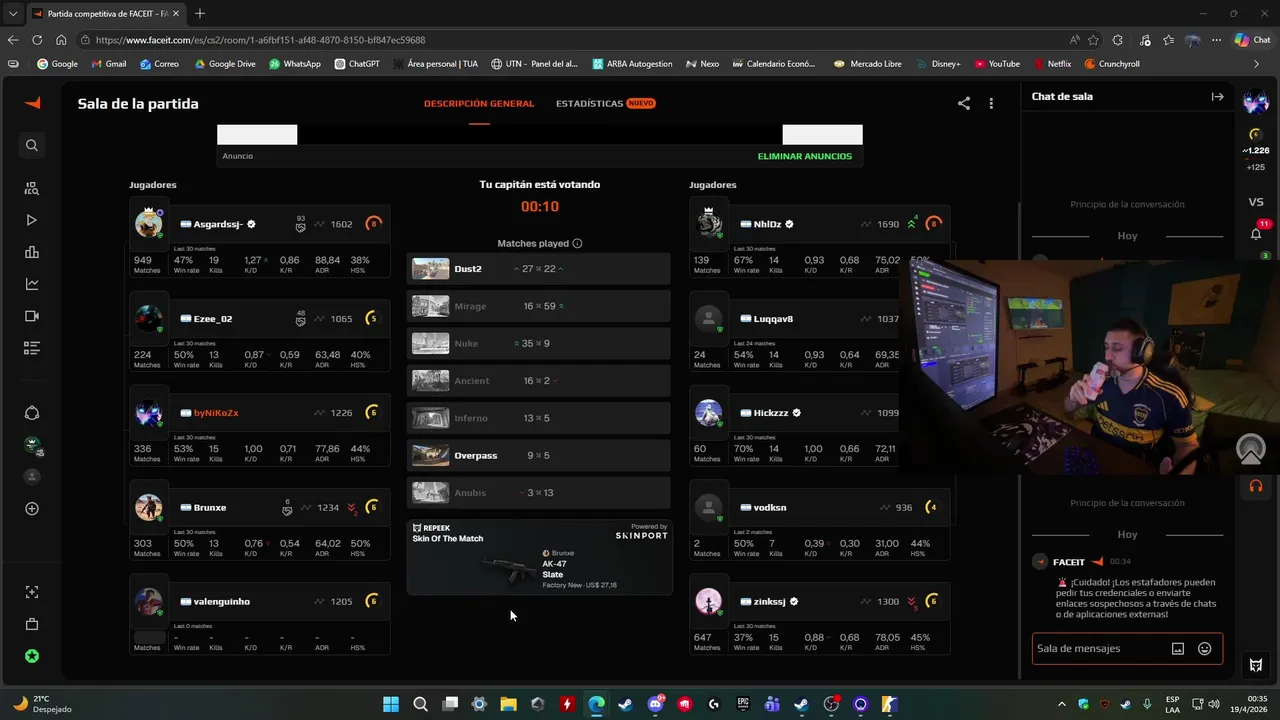Image resolution: width=1280 pixels, height=720 pixels.
Task: Open the YouTube bookmark
Action: (x=996, y=64)
